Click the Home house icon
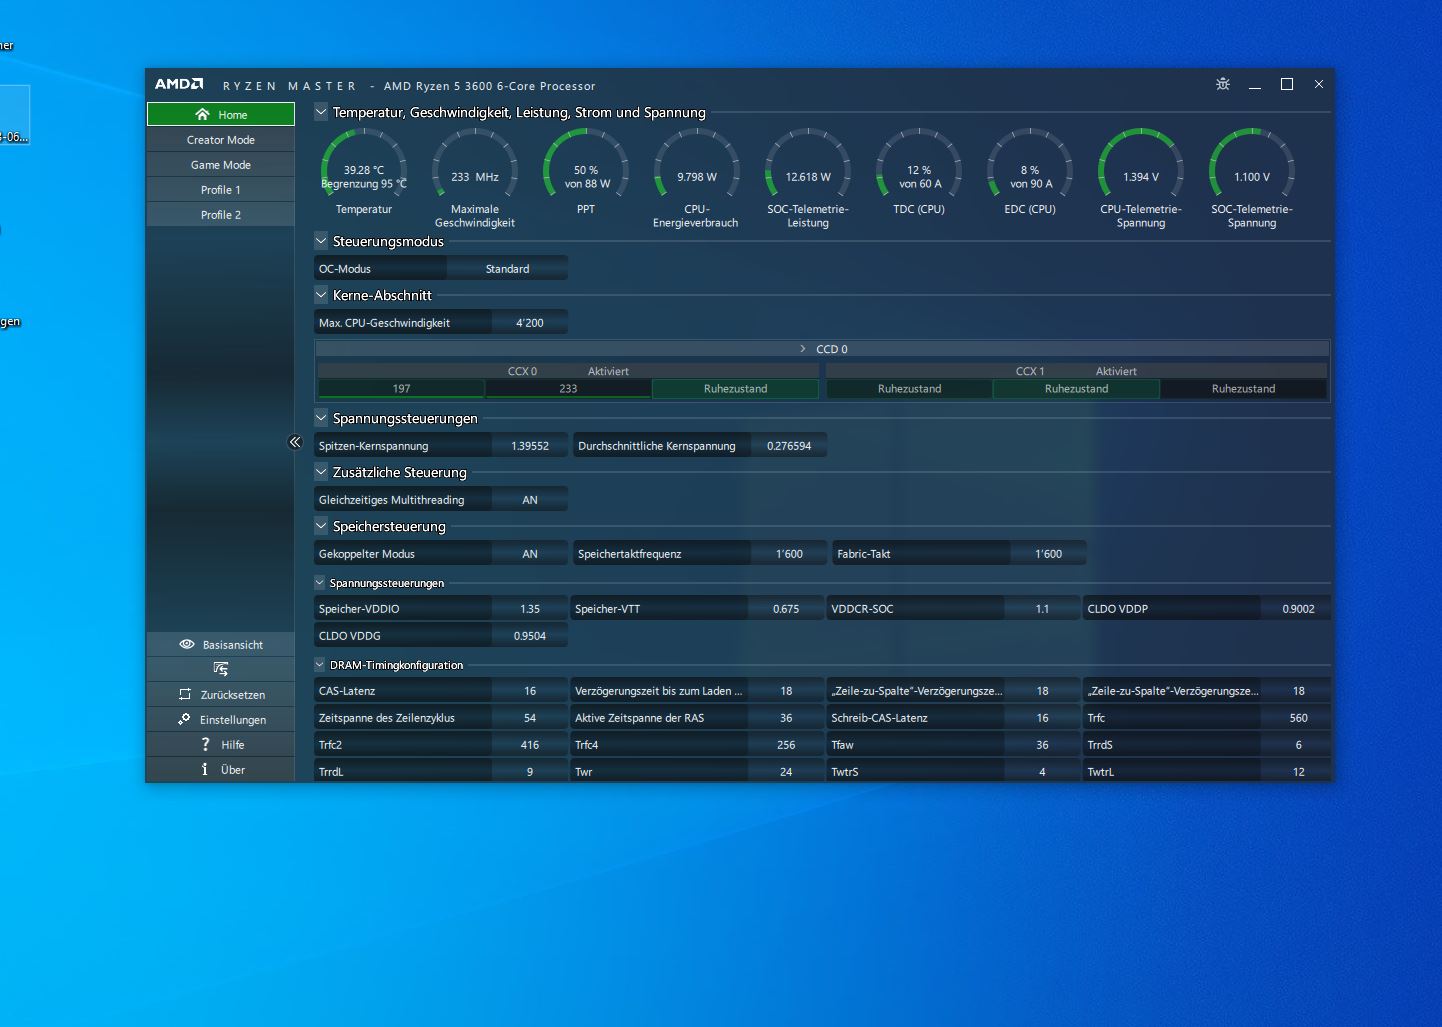This screenshot has height=1027, width=1442. click(x=202, y=114)
